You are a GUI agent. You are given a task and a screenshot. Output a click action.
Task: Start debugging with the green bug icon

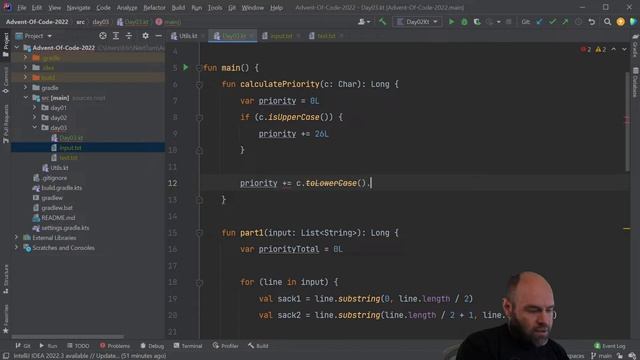click(464, 22)
